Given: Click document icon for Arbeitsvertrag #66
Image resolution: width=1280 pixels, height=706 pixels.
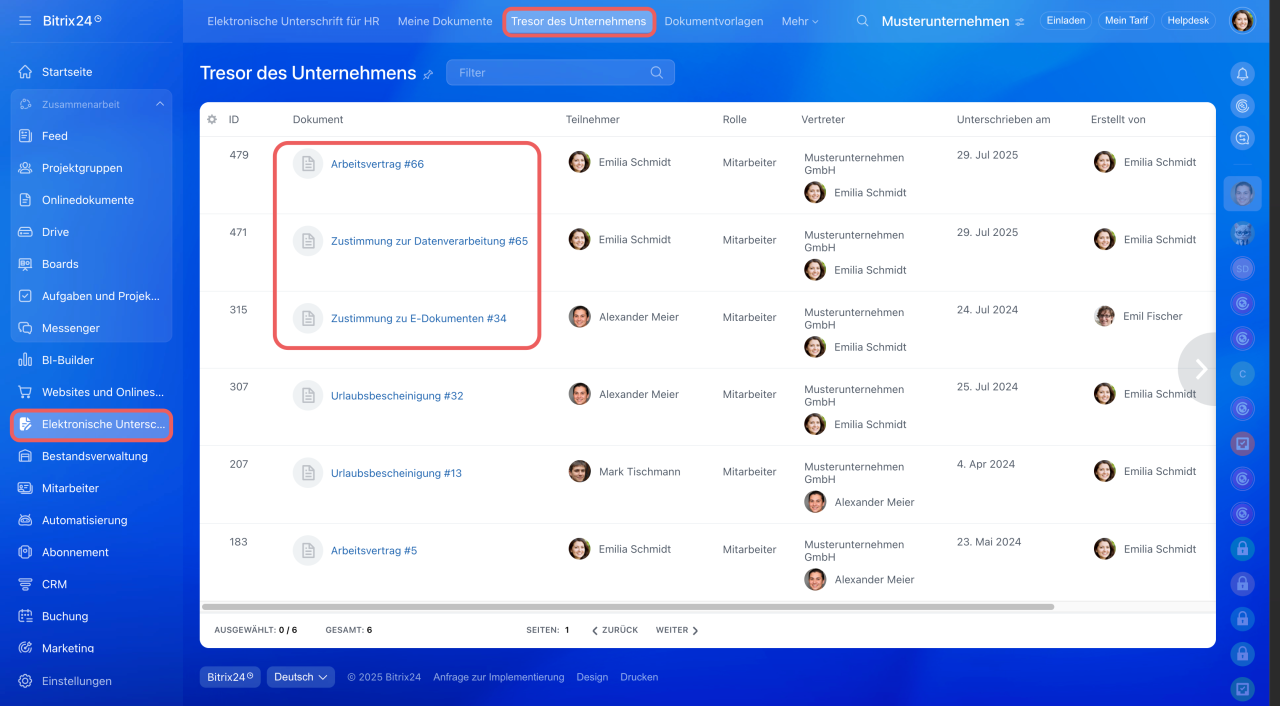Looking at the screenshot, I should pyautogui.click(x=308, y=164).
